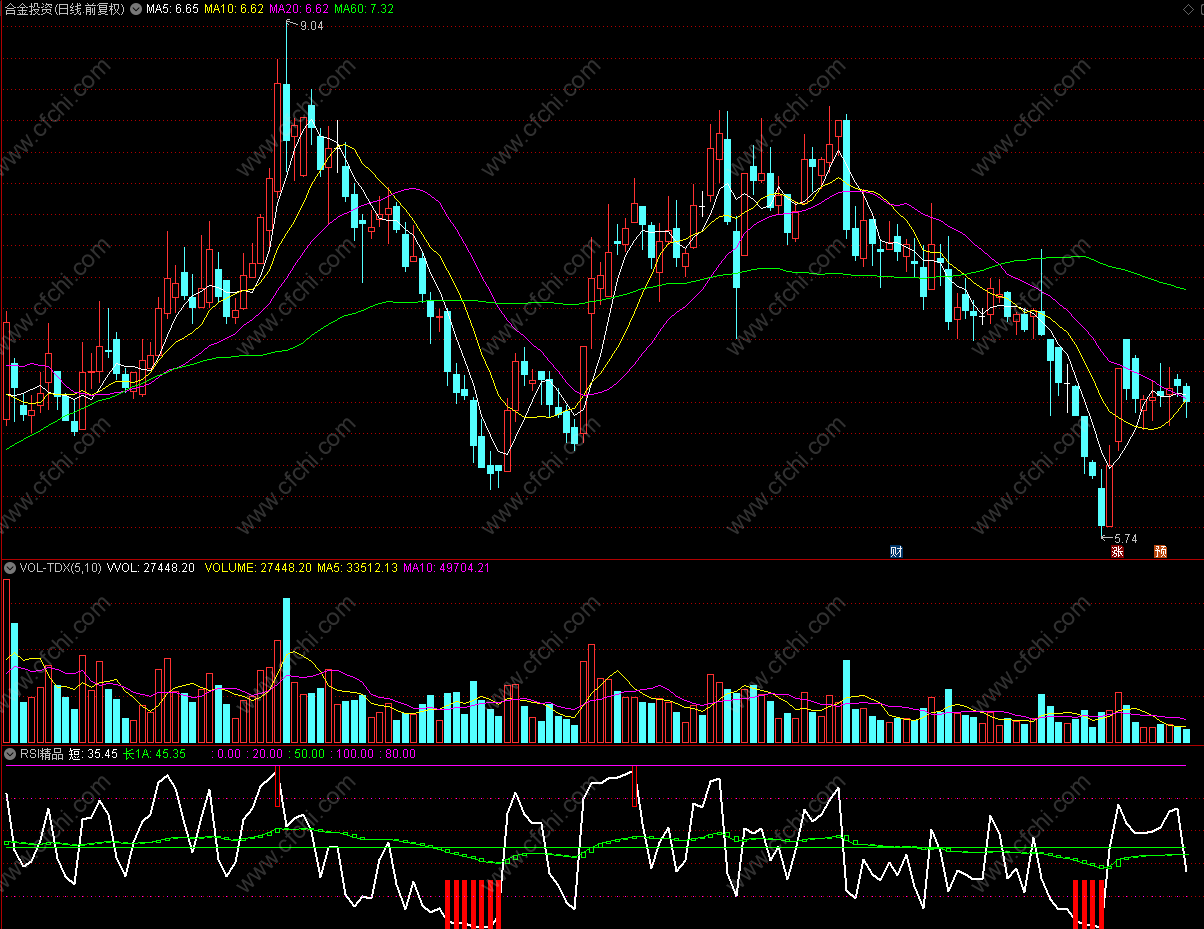This screenshot has width=1204, height=929.
Task: Click the volume MA10: 49704.21 label
Action: click(x=447, y=568)
